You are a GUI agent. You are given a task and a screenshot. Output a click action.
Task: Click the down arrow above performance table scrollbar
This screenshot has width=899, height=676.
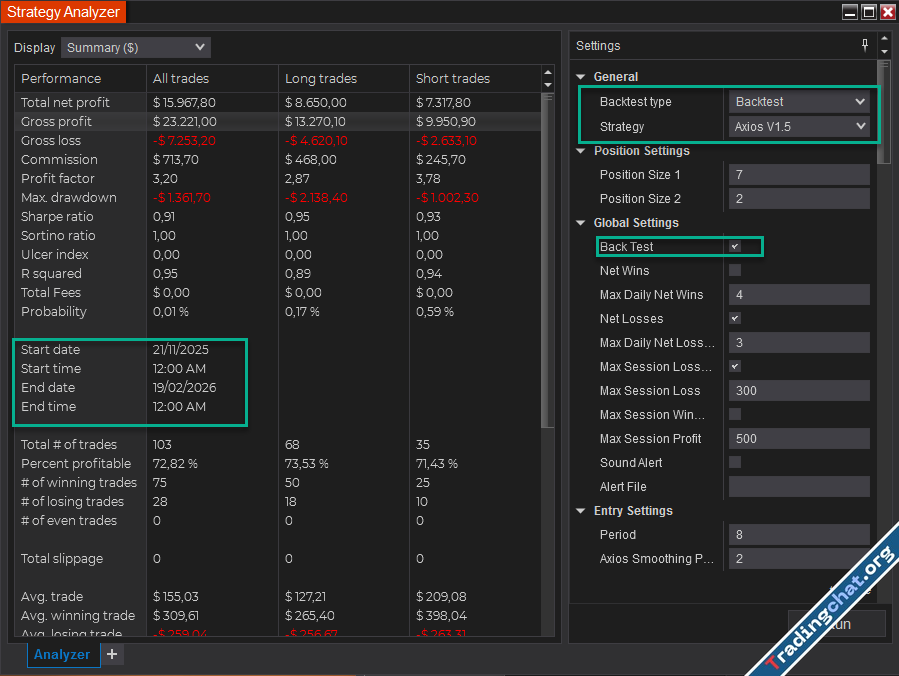coord(547,85)
